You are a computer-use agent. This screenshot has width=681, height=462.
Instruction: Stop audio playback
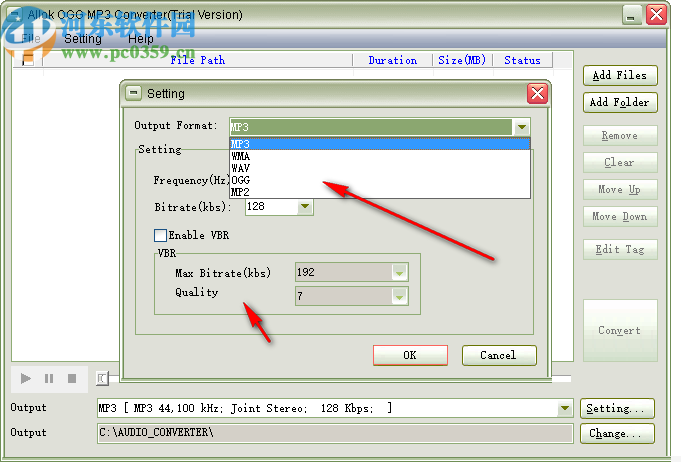pos(72,379)
